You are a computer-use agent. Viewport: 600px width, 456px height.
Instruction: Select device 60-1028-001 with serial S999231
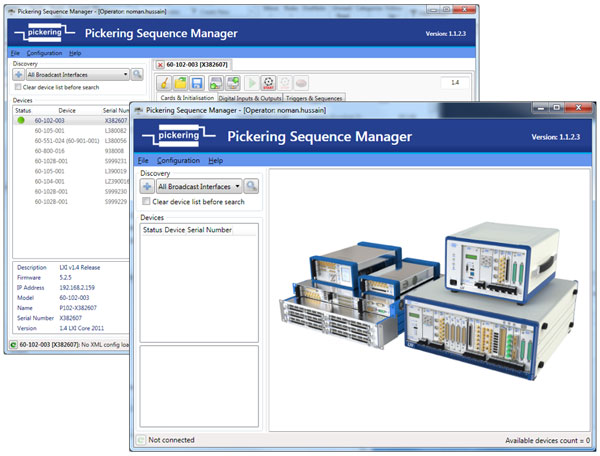pyautogui.click(x=71, y=161)
